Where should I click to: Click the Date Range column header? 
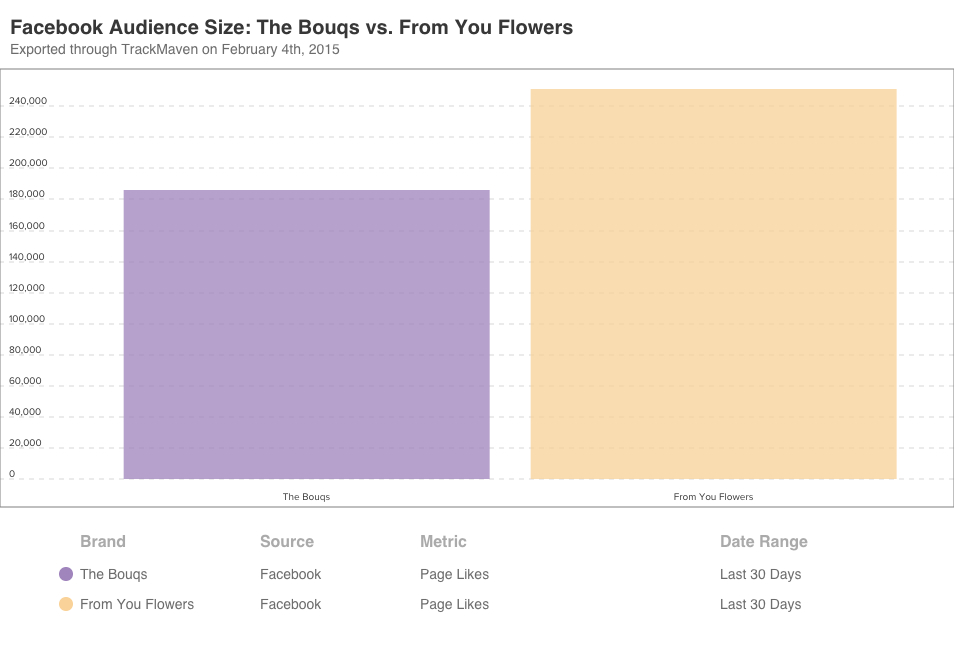[x=763, y=541]
